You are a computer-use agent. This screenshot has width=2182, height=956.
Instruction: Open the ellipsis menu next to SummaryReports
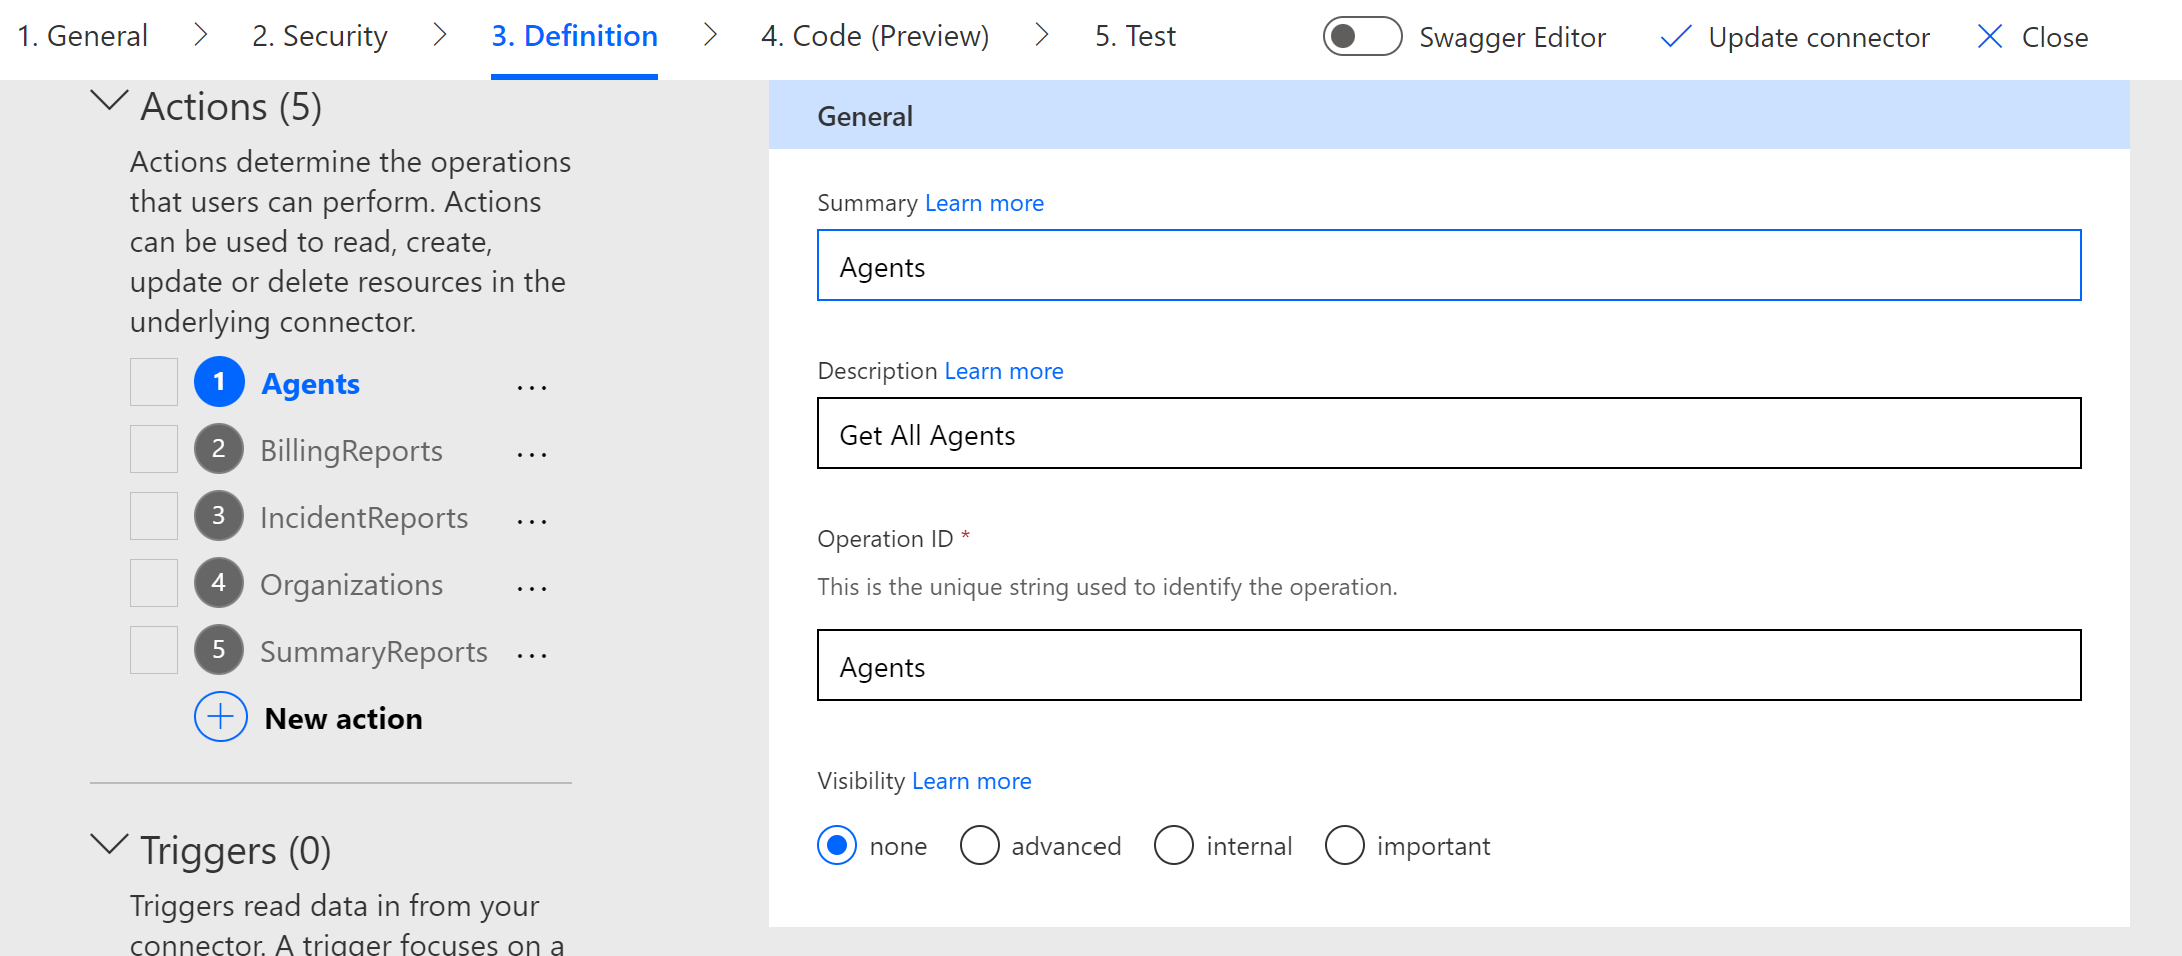pos(532,655)
